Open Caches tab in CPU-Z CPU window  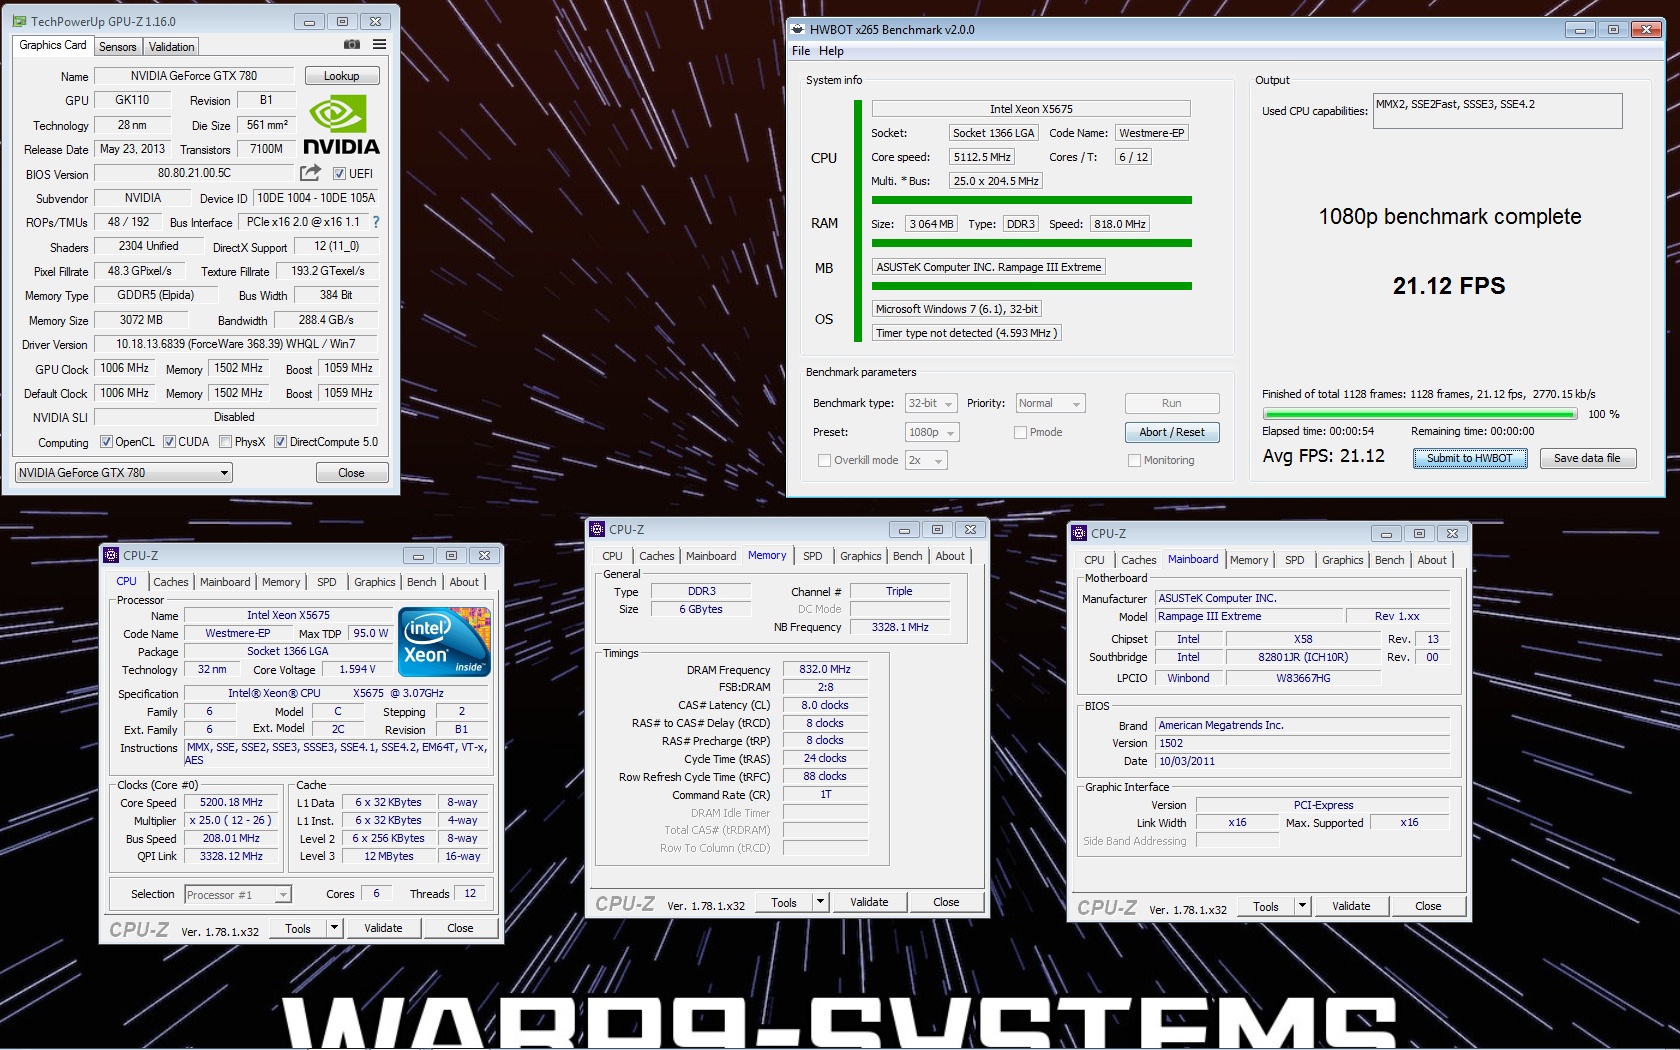pos(171,582)
